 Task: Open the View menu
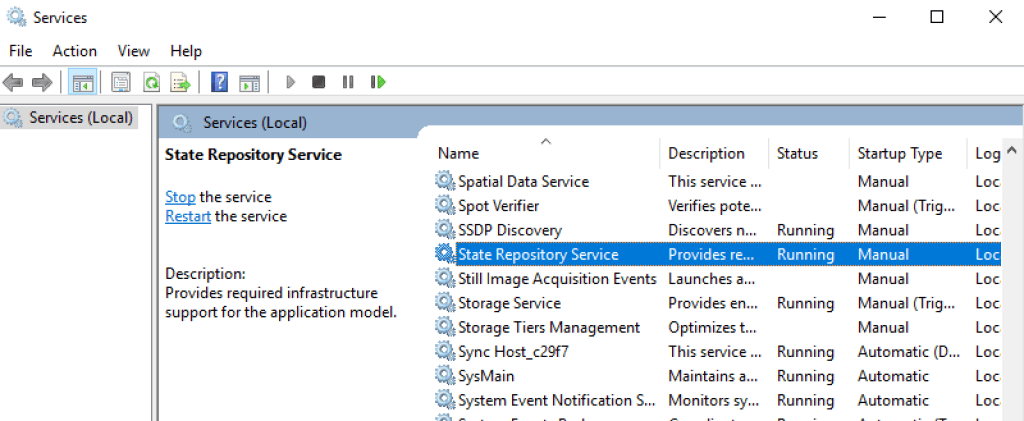pyautogui.click(x=133, y=51)
